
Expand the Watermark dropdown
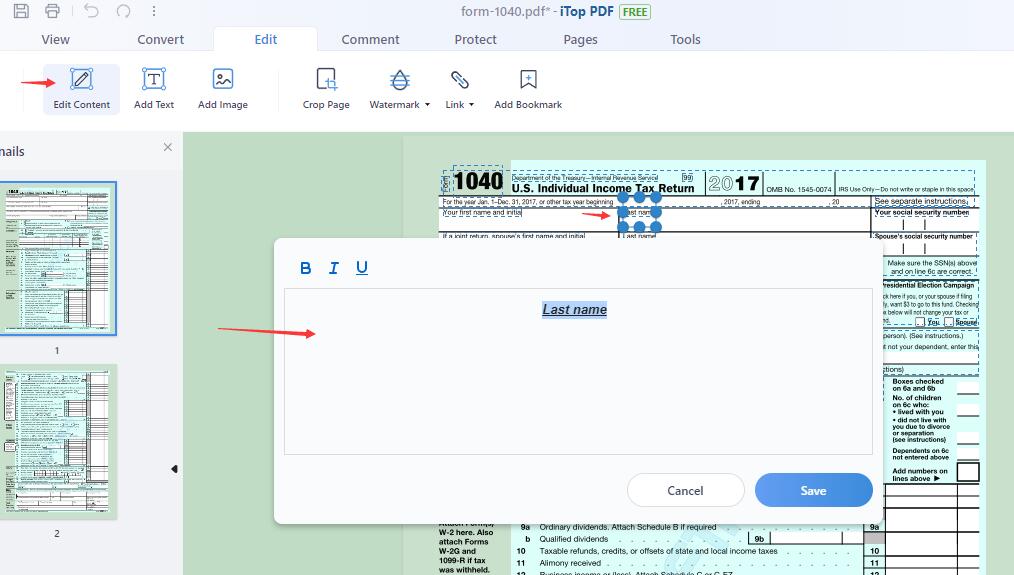(x=400, y=88)
